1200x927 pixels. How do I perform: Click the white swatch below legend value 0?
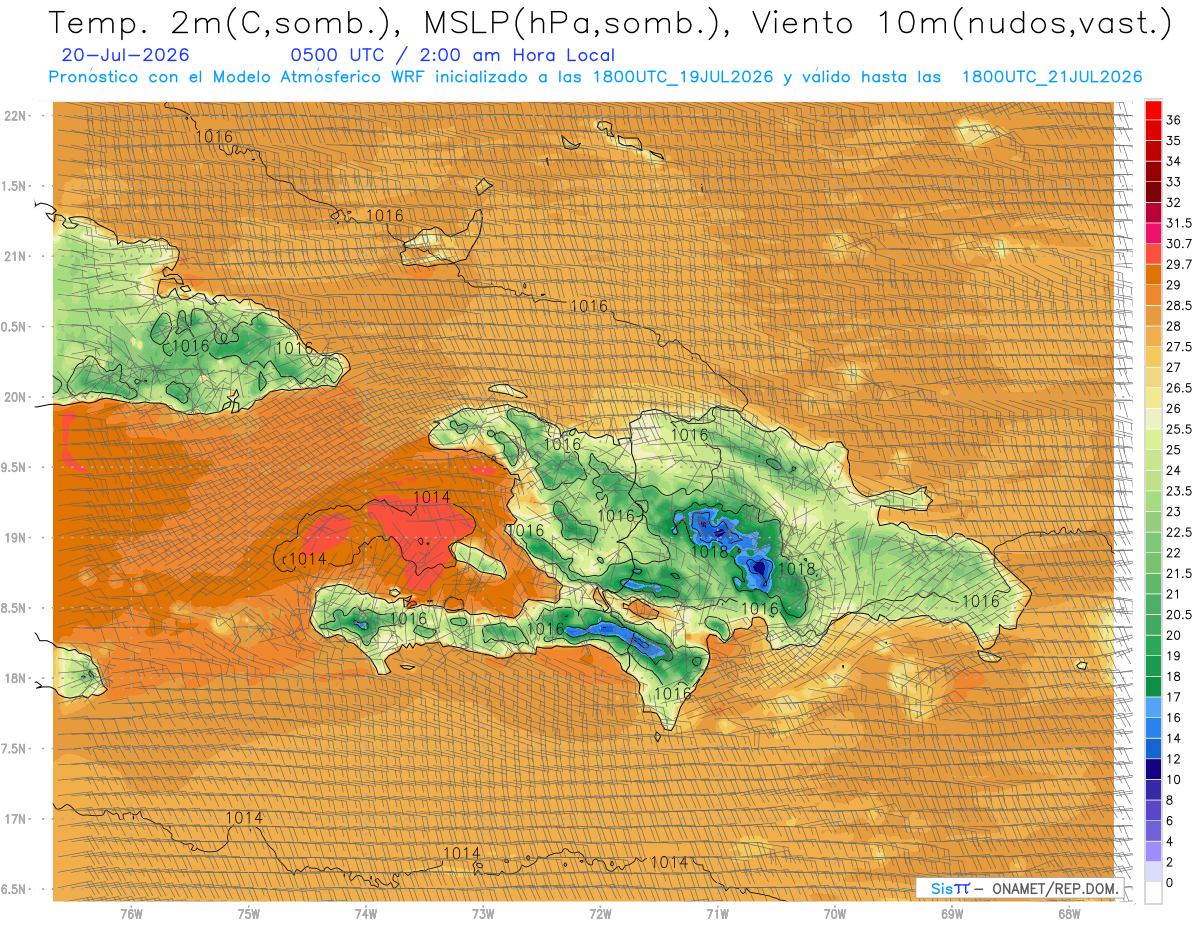pyautogui.click(x=1153, y=893)
